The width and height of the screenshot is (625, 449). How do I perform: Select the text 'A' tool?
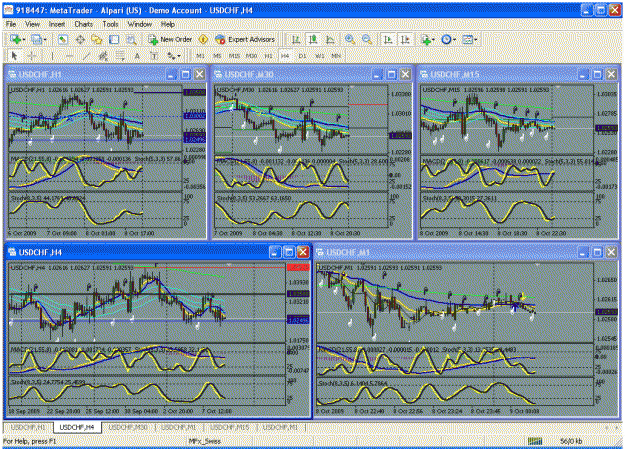click(x=137, y=56)
